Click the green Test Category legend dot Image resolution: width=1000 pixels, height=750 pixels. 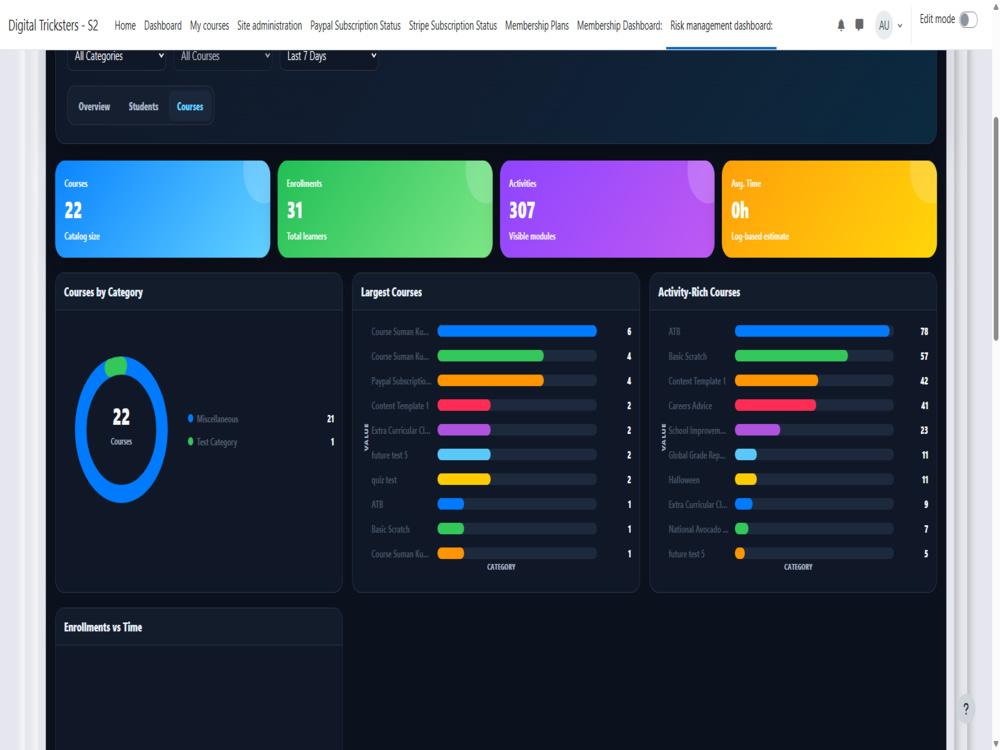pos(191,441)
